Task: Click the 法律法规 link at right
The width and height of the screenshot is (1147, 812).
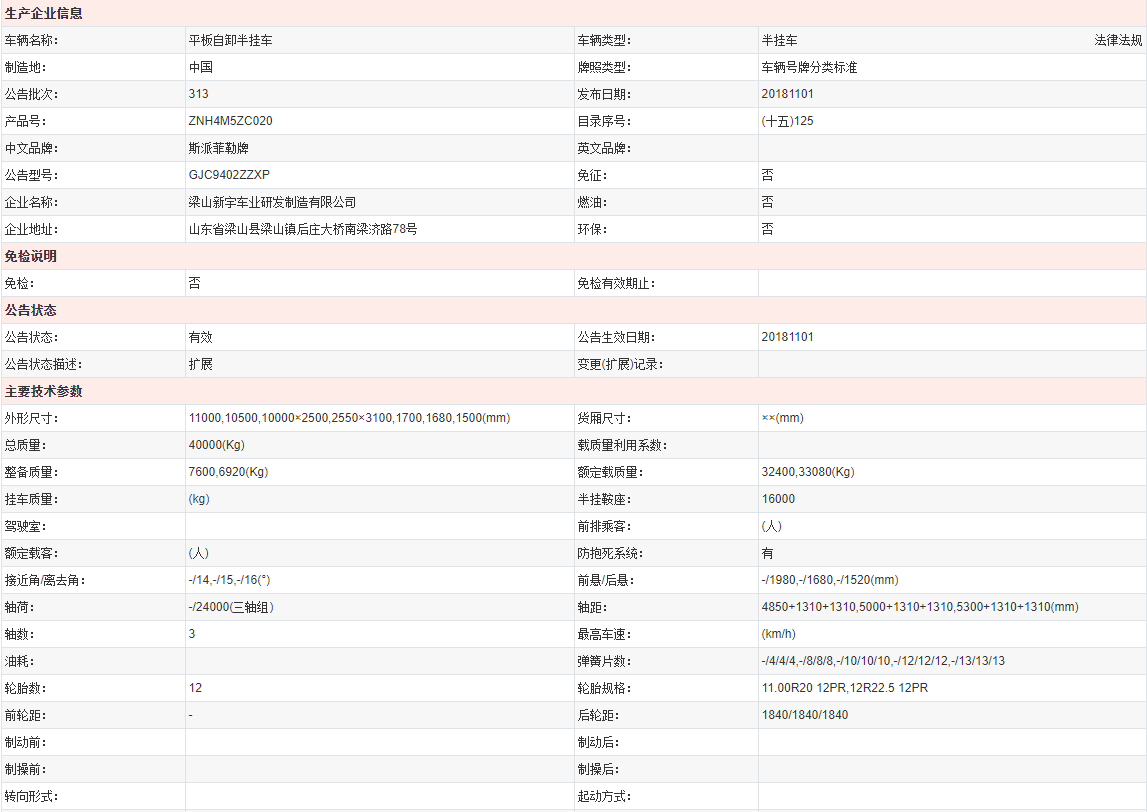Action: click(1117, 41)
